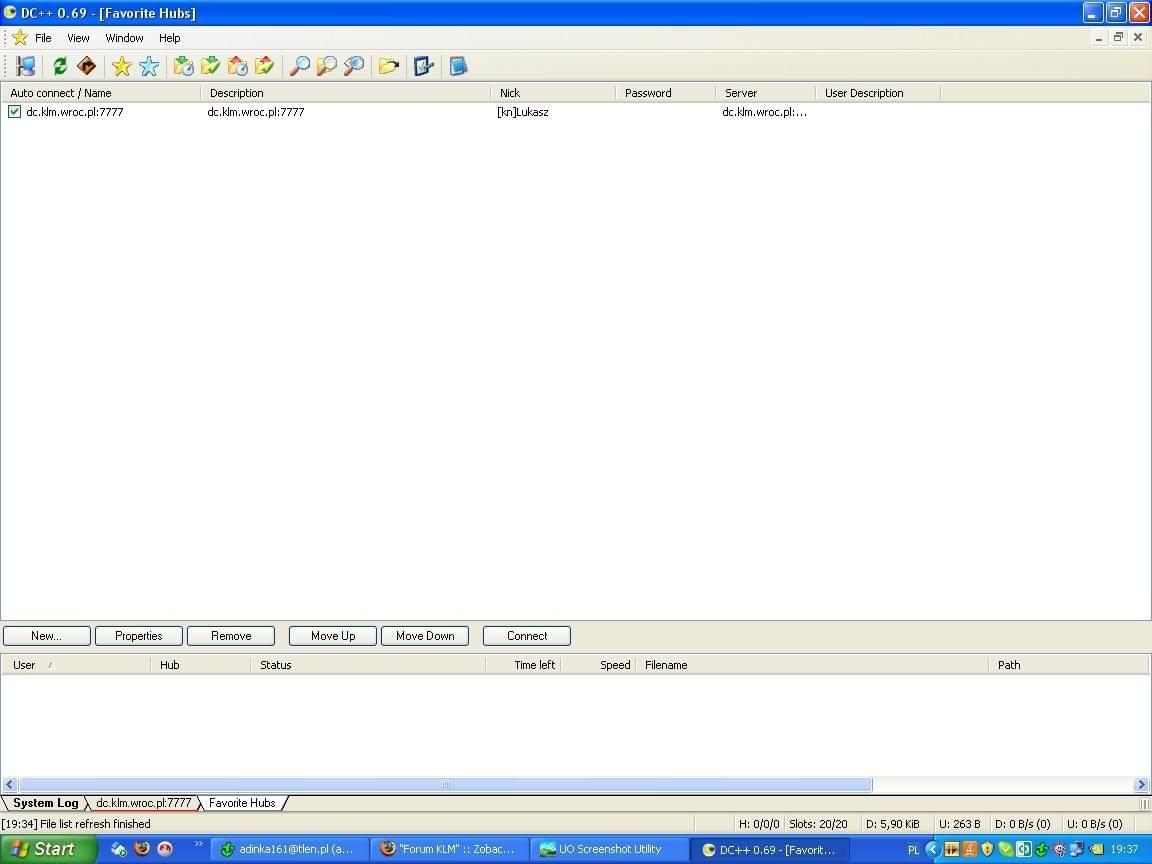Sort transfers by Speed column
1152x864 pixels.
pos(598,665)
